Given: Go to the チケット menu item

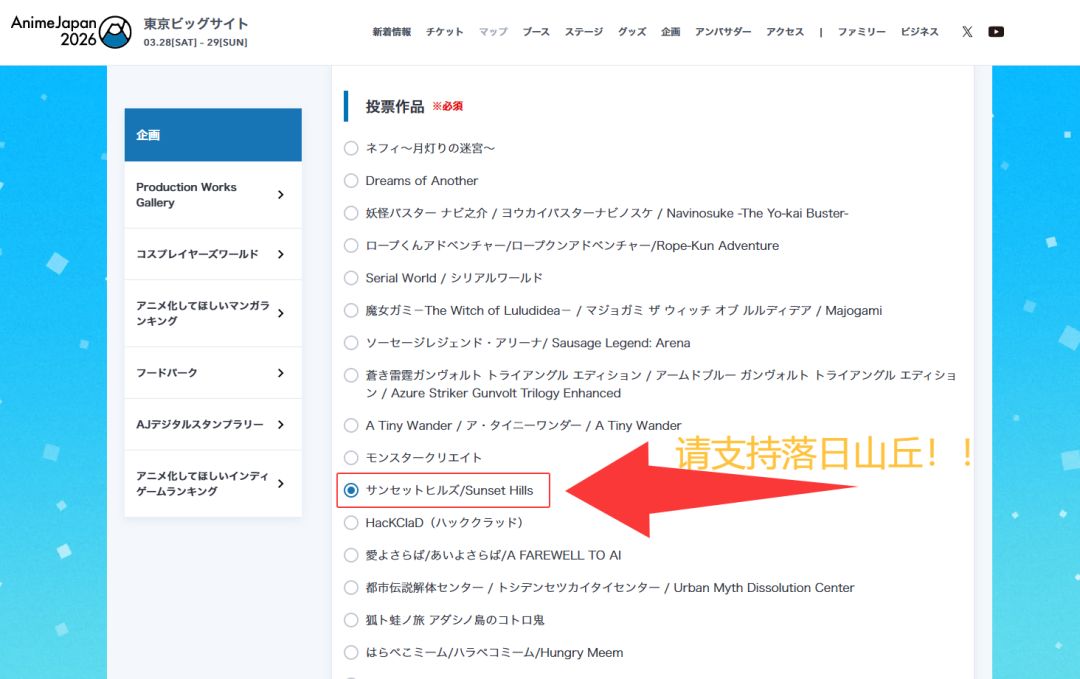Looking at the screenshot, I should tap(444, 32).
